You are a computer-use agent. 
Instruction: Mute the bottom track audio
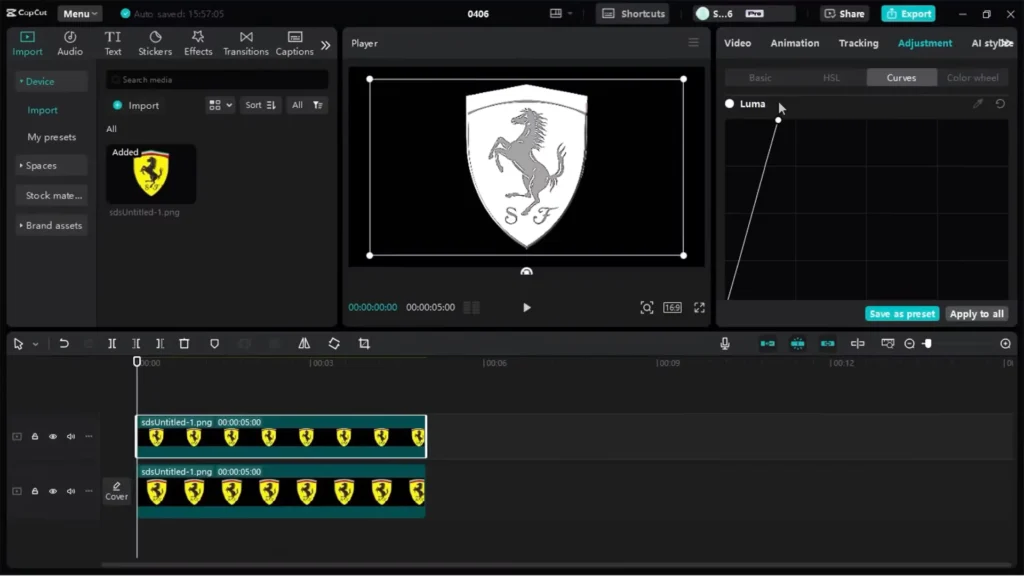point(71,491)
